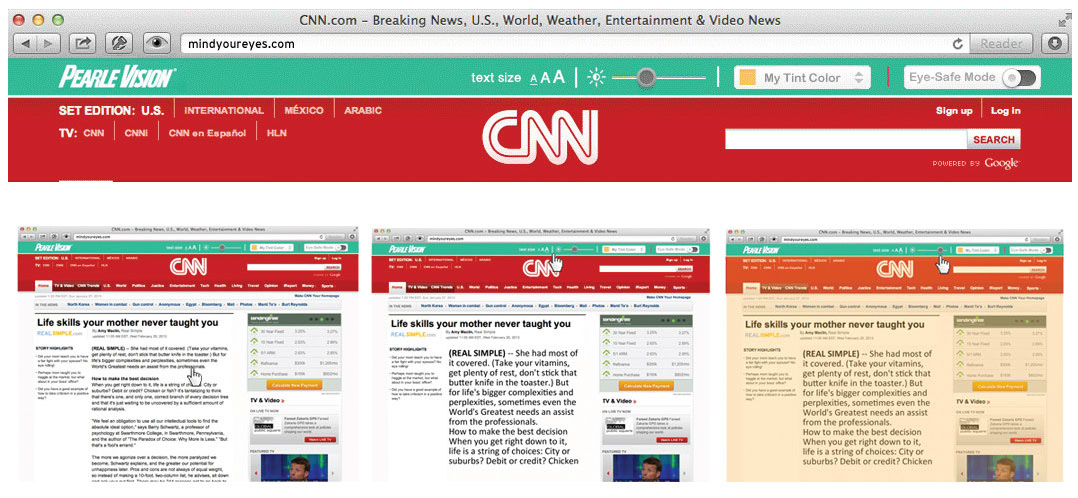Click Calculate New Payment in the orange-tinted screenshot

click(1001, 385)
